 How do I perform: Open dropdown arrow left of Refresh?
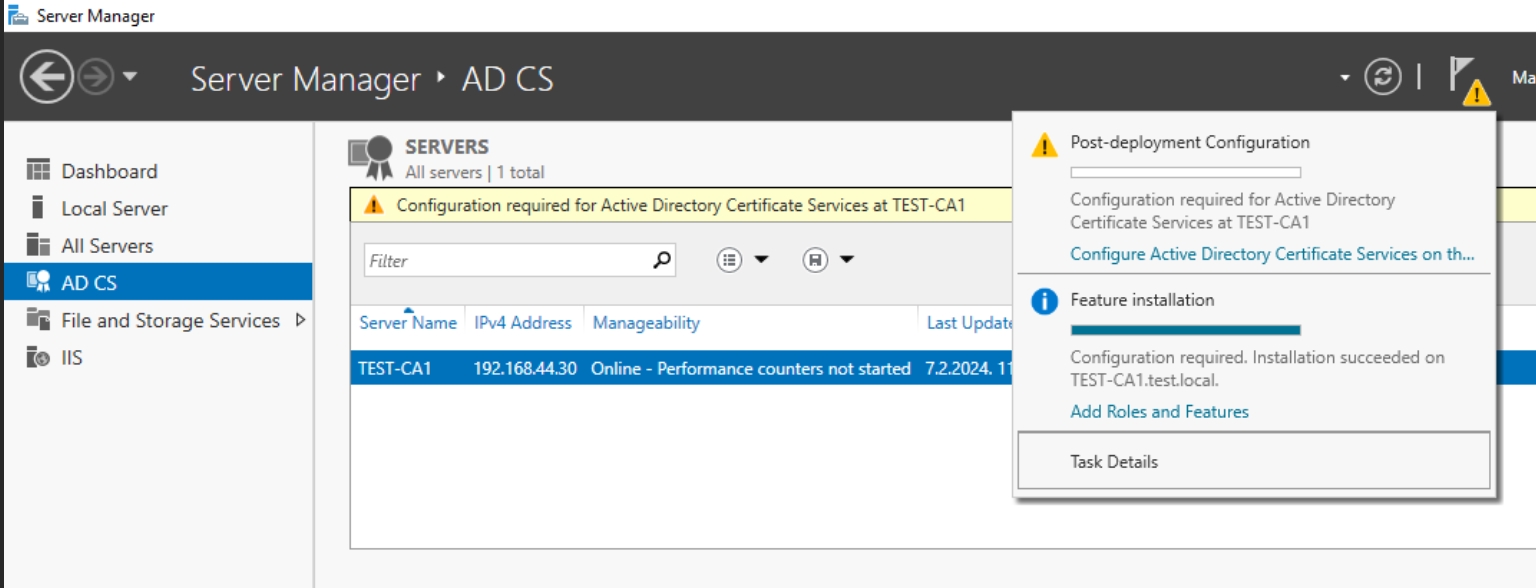pyautogui.click(x=1345, y=78)
